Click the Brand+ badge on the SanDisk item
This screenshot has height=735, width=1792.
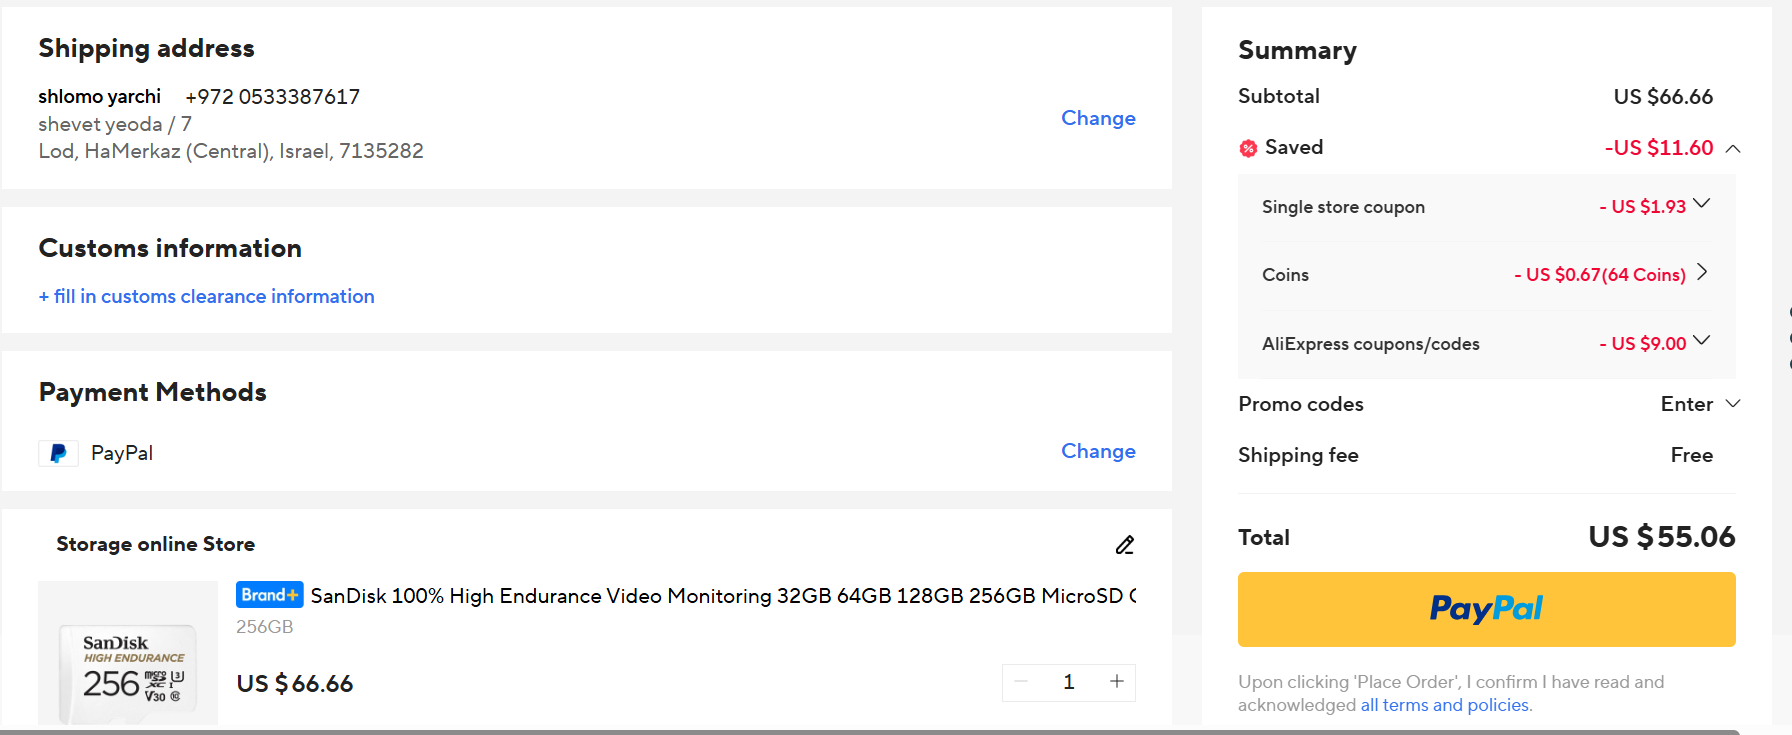pos(270,595)
